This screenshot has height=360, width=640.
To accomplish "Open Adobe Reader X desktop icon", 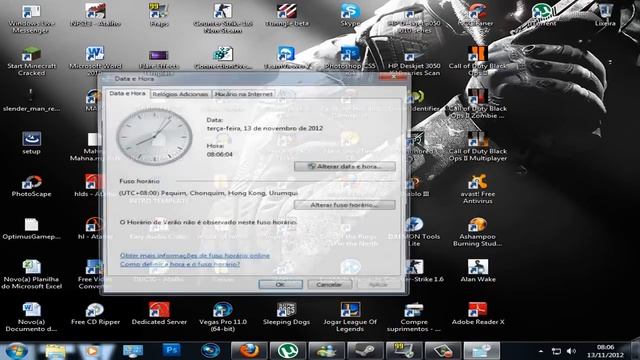I will pyautogui.click(x=478, y=313).
